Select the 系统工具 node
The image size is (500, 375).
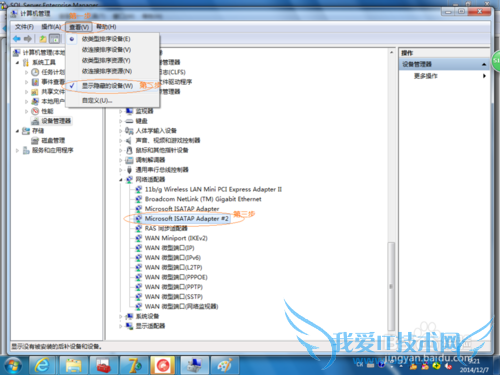coord(44,62)
